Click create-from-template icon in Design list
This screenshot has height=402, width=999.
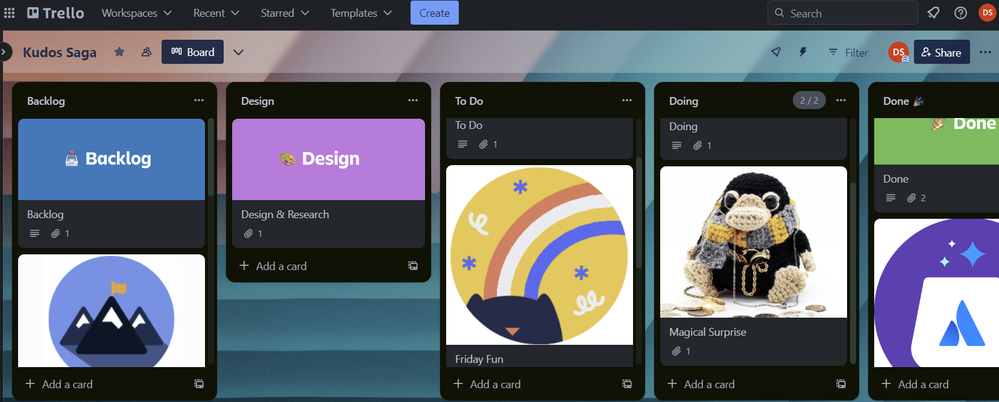pyautogui.click(x=413, y=266)
